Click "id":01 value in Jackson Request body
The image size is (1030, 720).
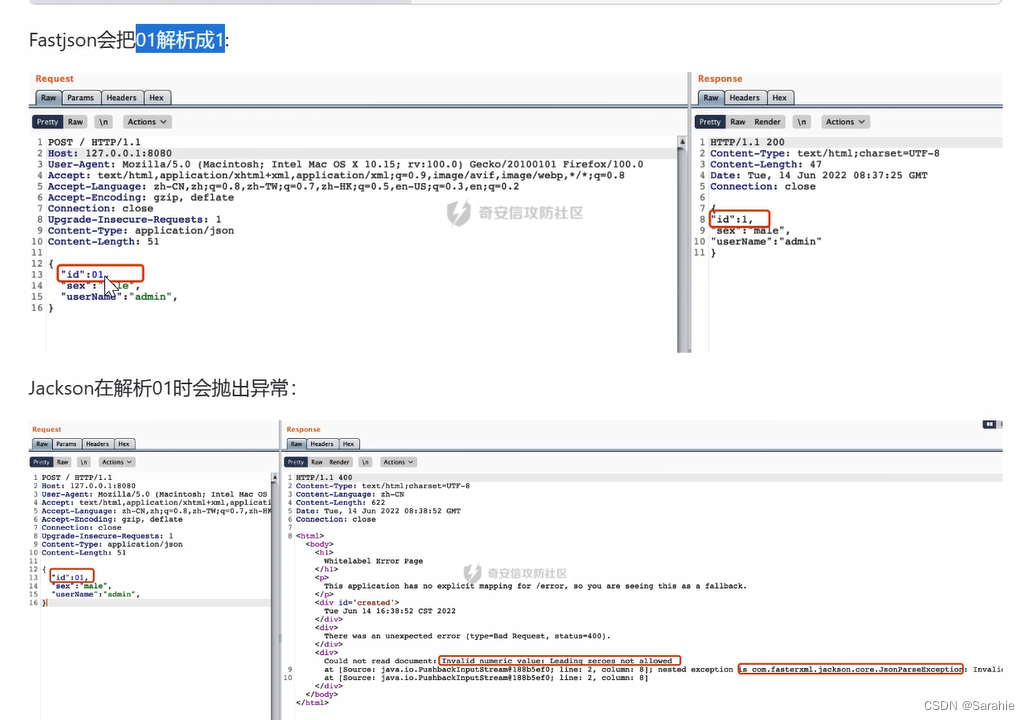pyautogui.click(x=69, y=577)
